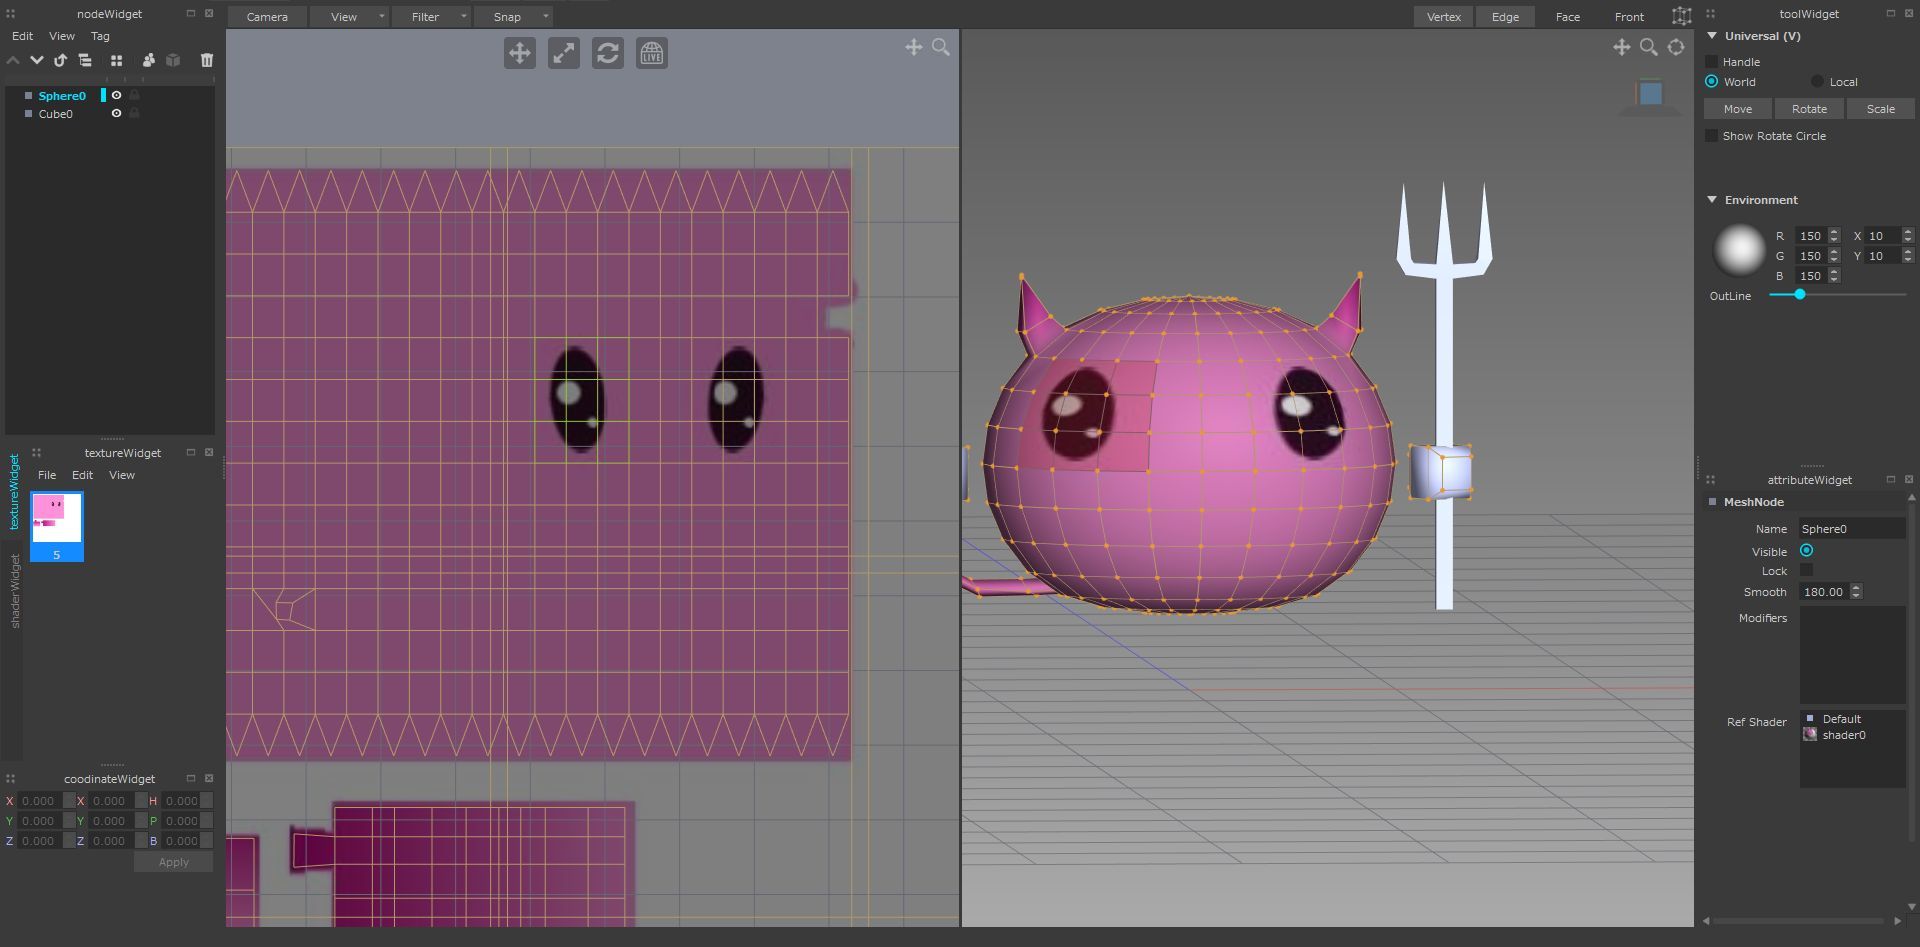Screen dimensions: 1920x947
Task: Click the move arrows button in UV toolbar
Action: [520, 53]
